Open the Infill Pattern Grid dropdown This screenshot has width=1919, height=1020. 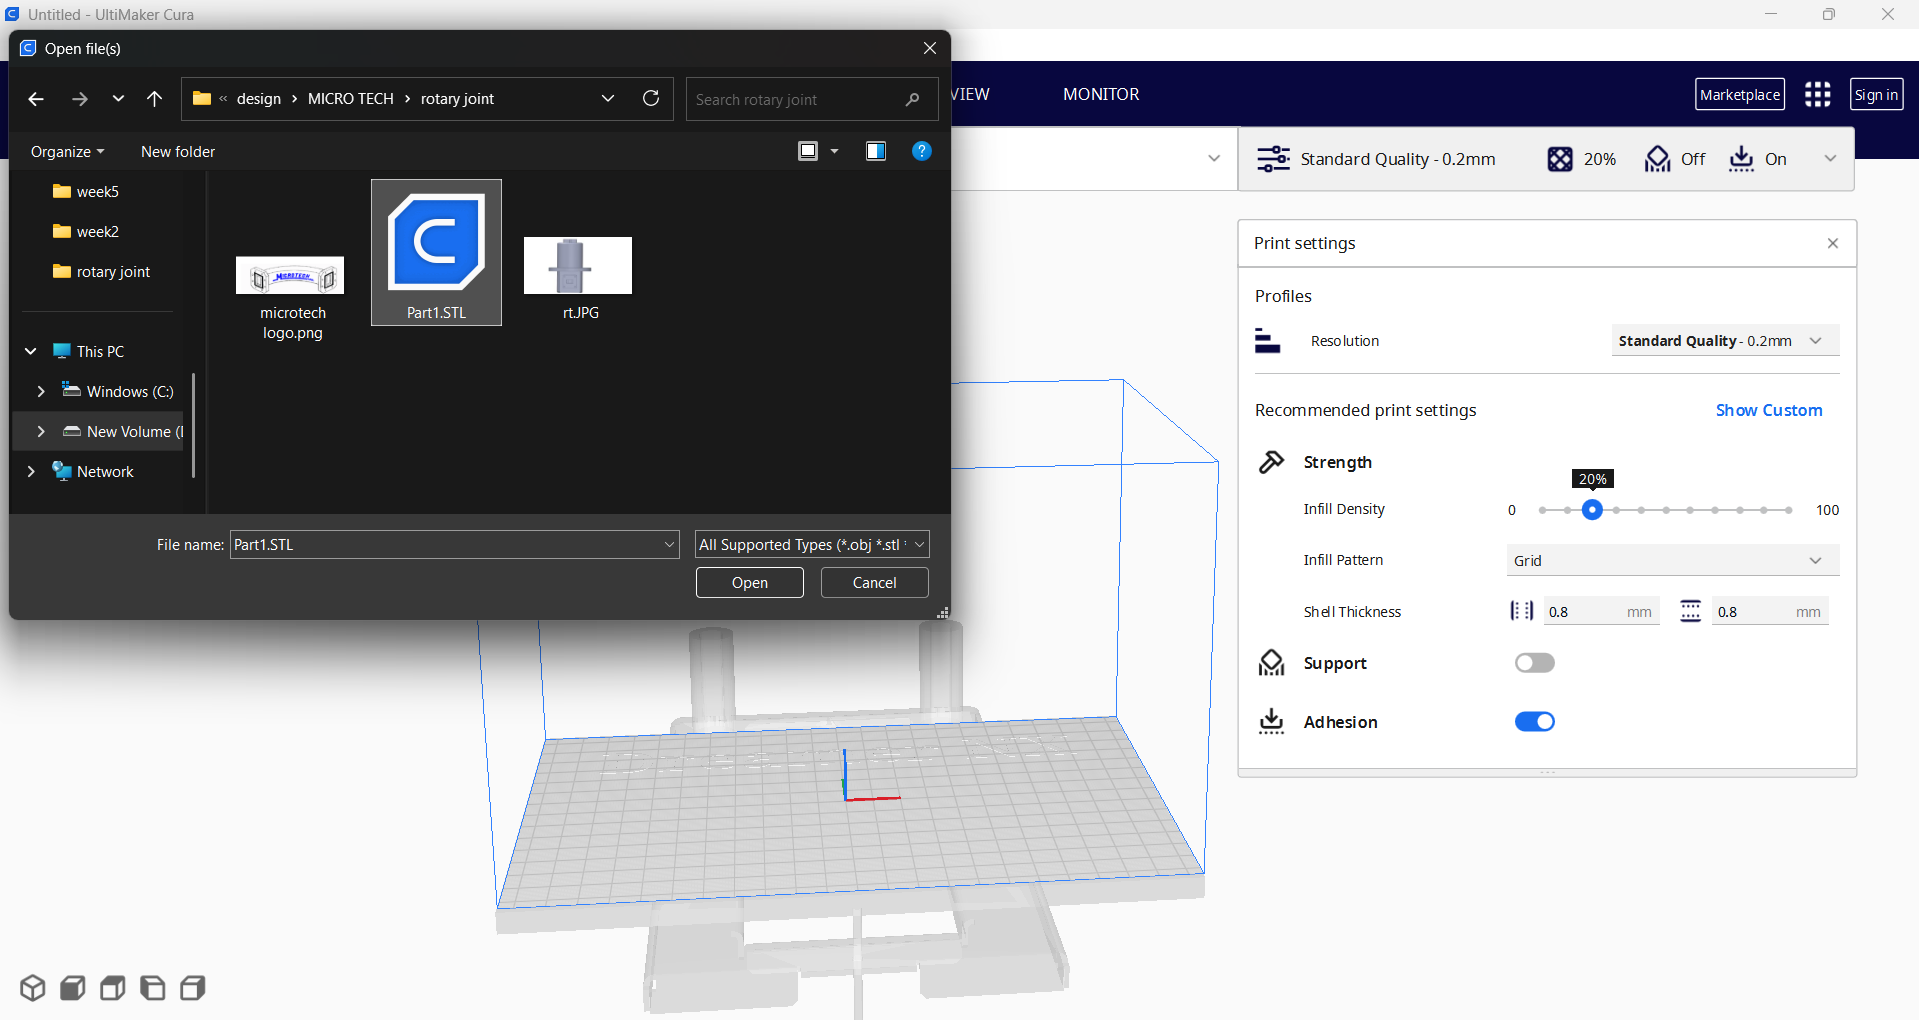1672,560
